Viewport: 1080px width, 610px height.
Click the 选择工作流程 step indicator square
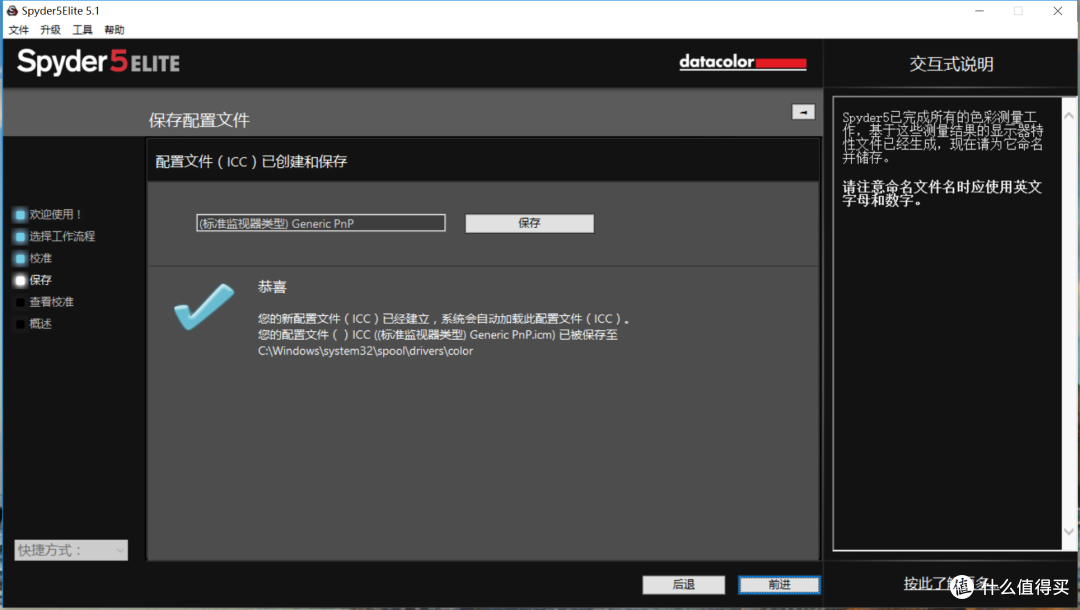[x=20, y=237]
